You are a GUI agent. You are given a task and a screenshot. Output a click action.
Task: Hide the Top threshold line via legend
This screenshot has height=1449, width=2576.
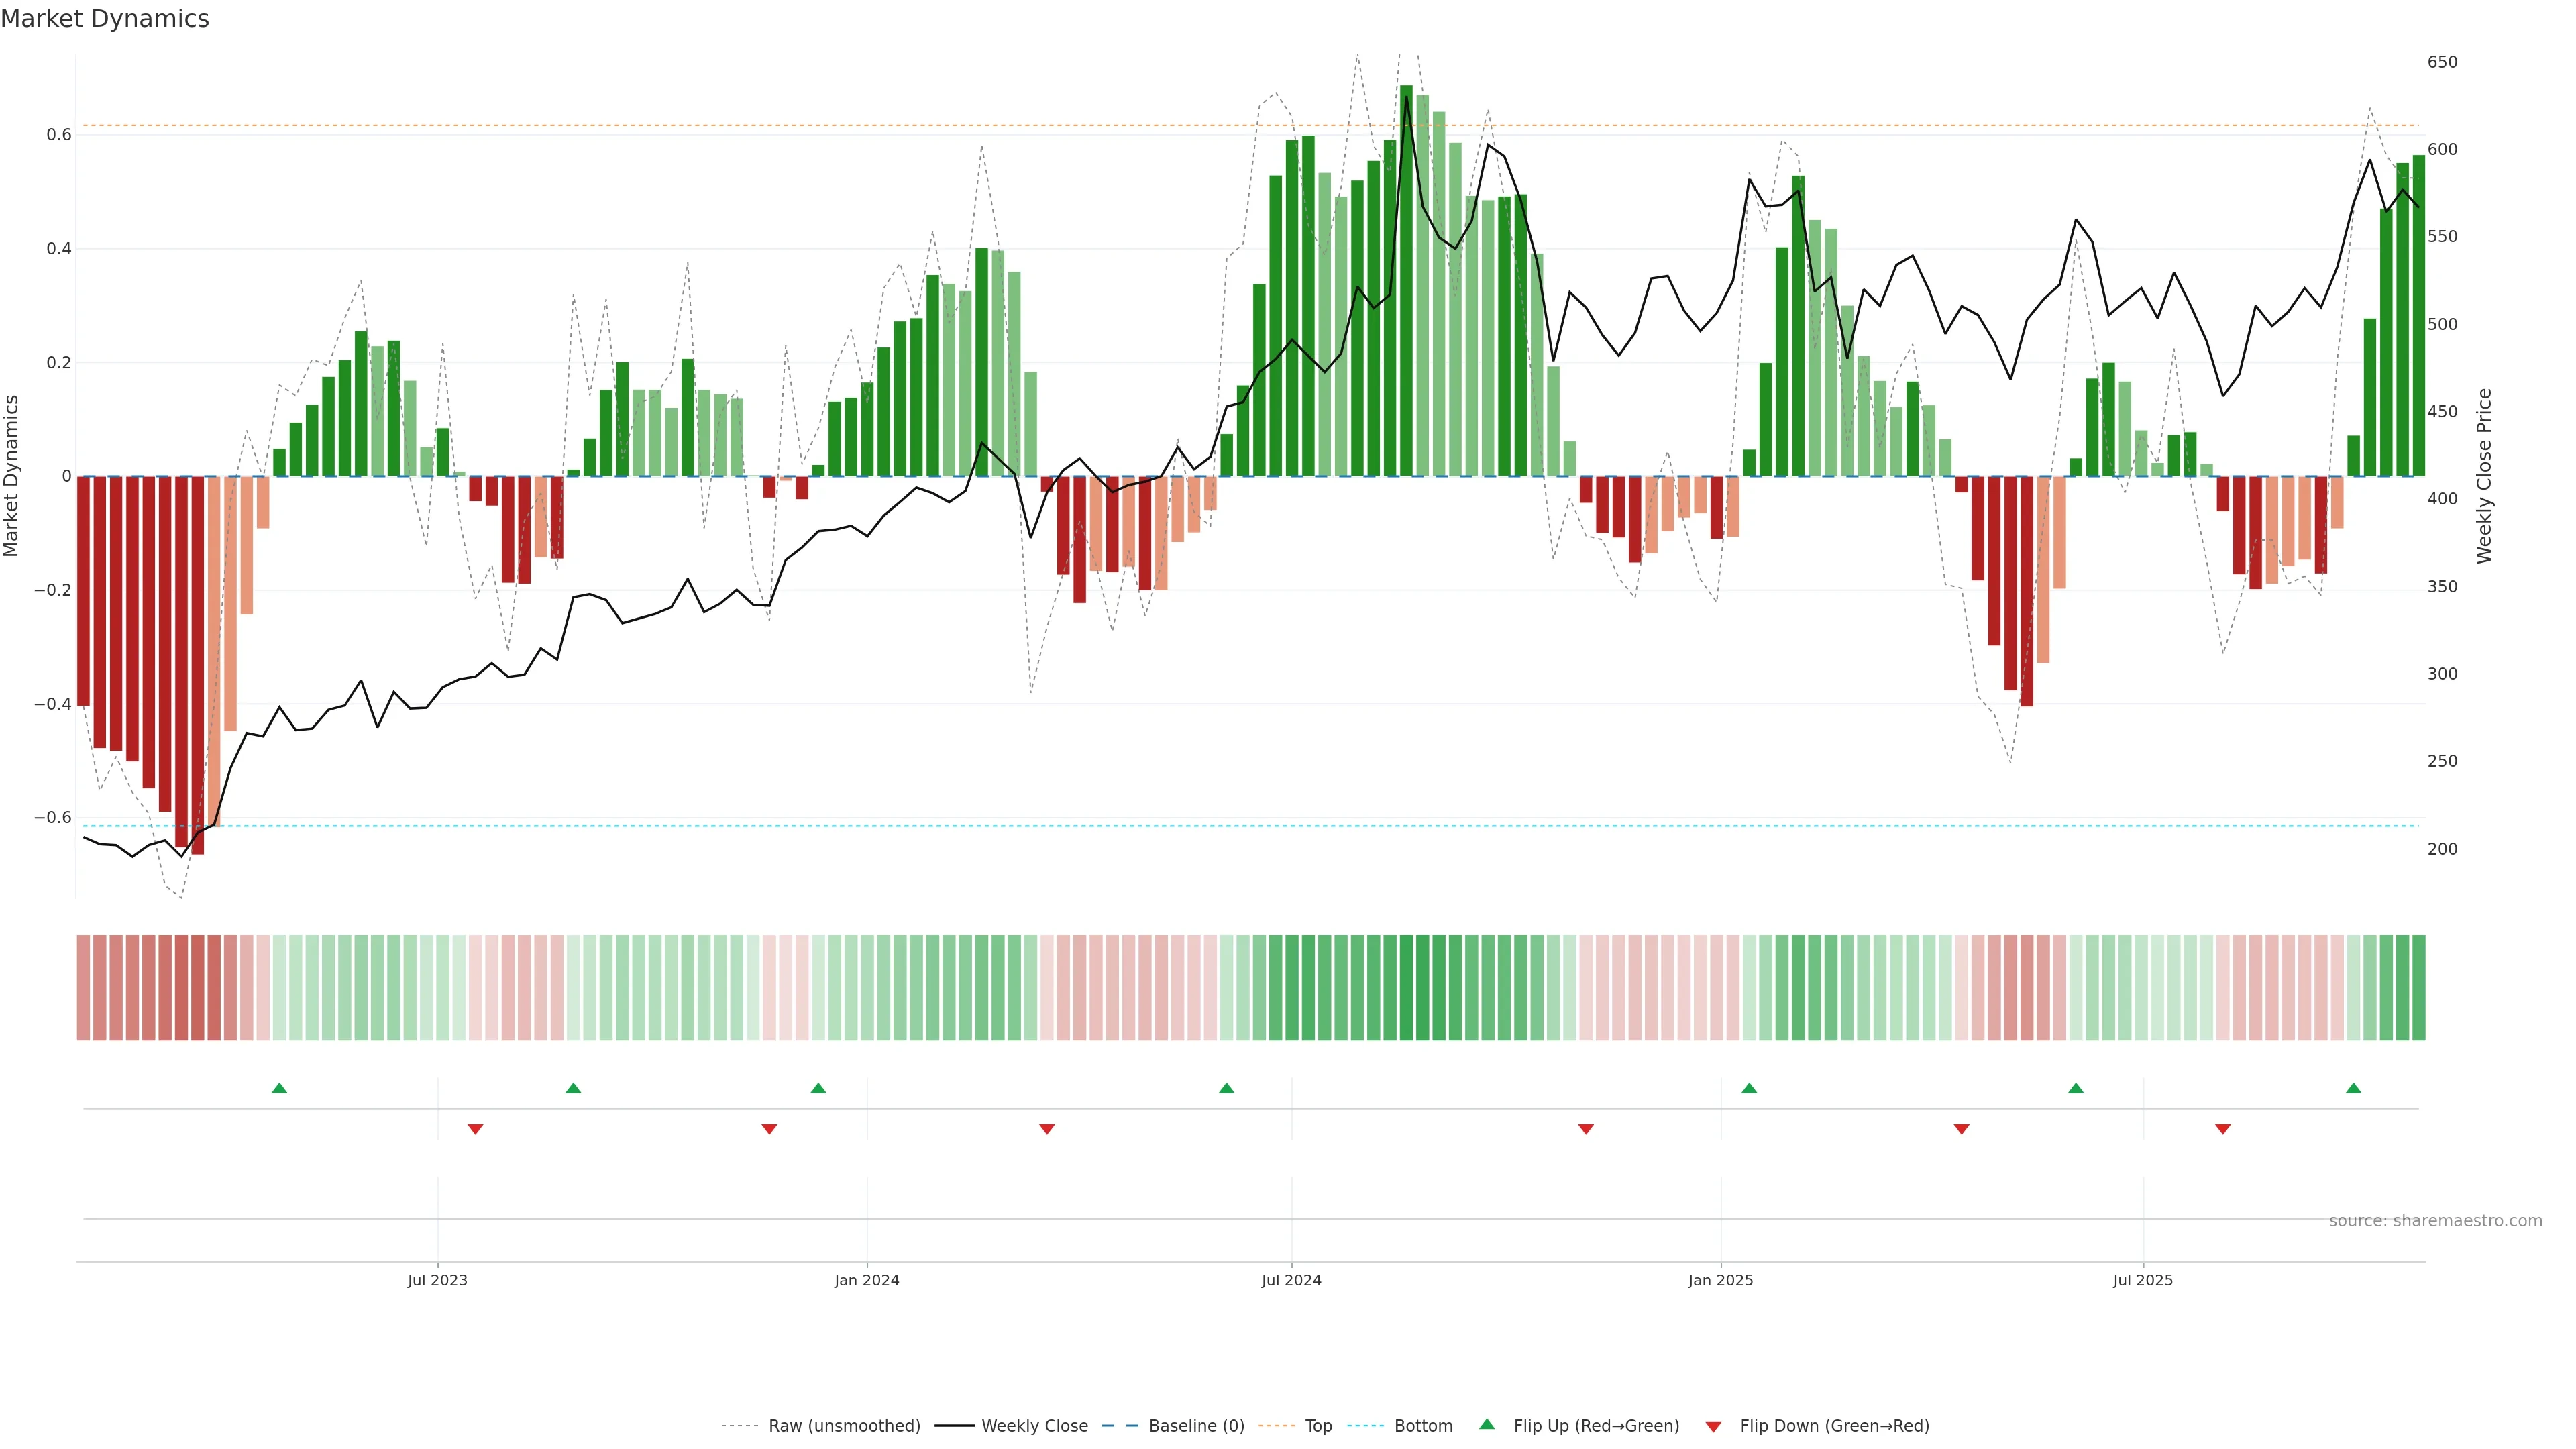1318,1426
